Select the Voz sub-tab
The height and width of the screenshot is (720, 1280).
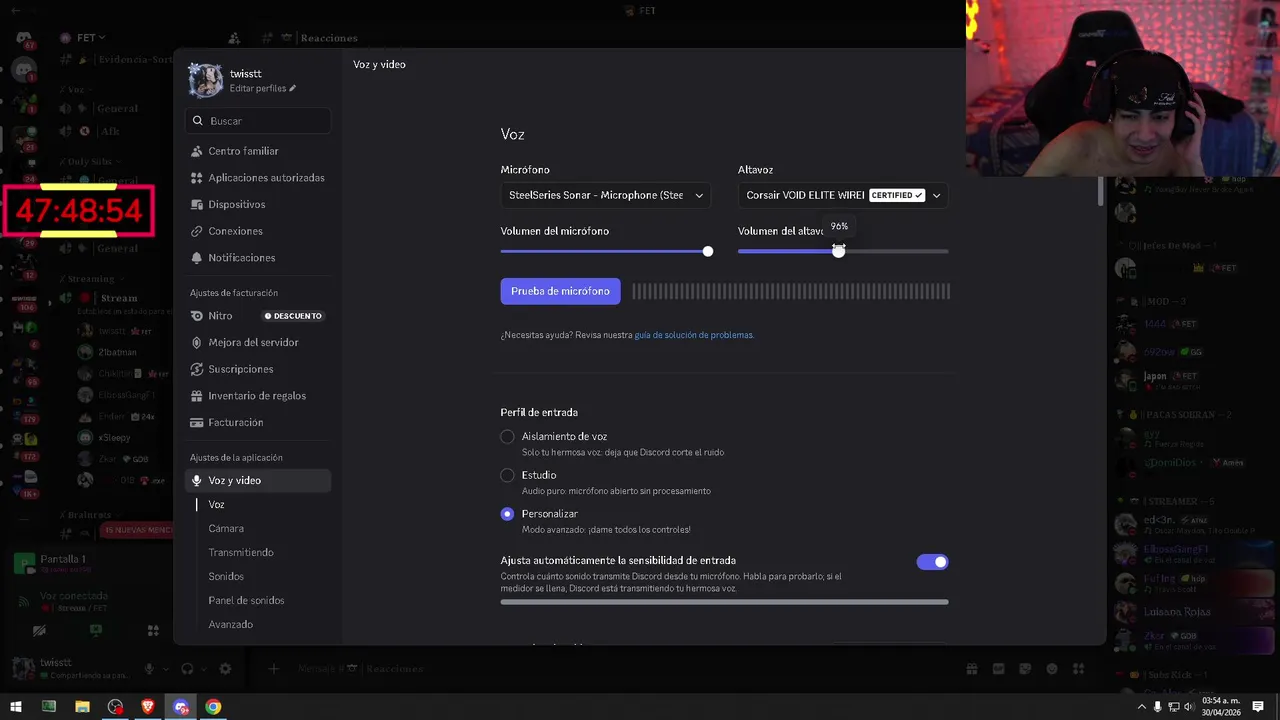coord(217,505)
